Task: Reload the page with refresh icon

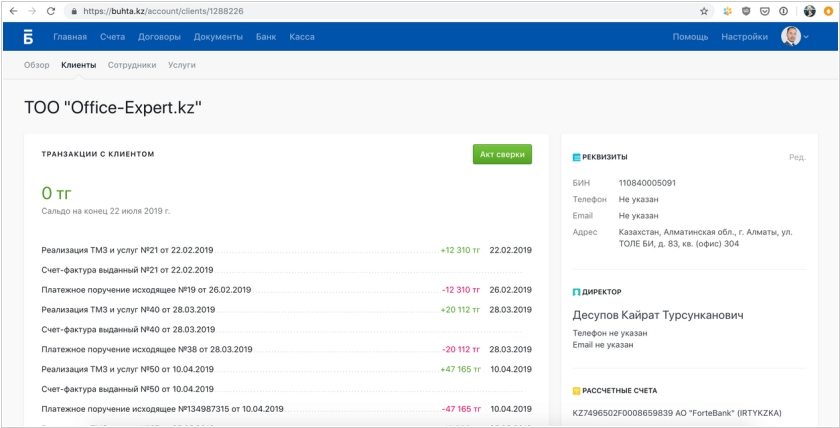Action: point(51,11)
